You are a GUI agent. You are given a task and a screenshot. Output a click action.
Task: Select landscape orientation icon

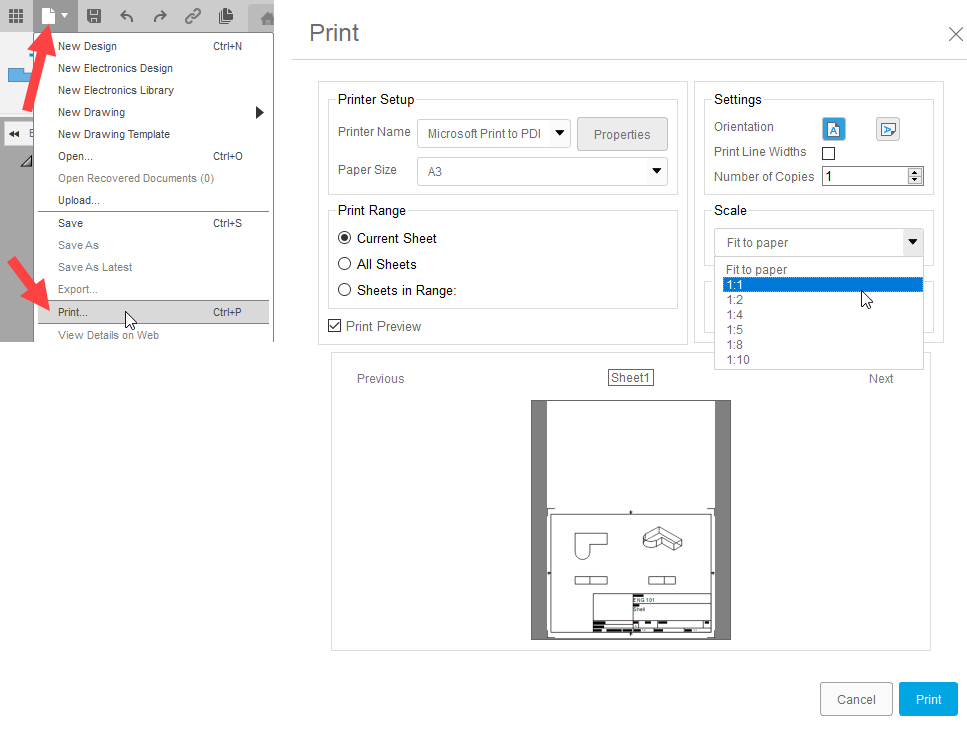887,128
